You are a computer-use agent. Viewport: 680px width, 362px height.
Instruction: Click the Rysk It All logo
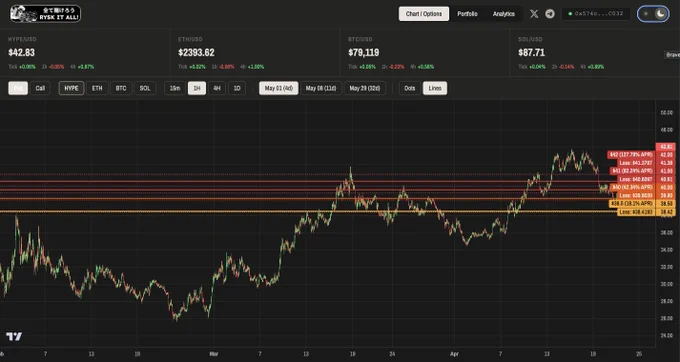45,14
